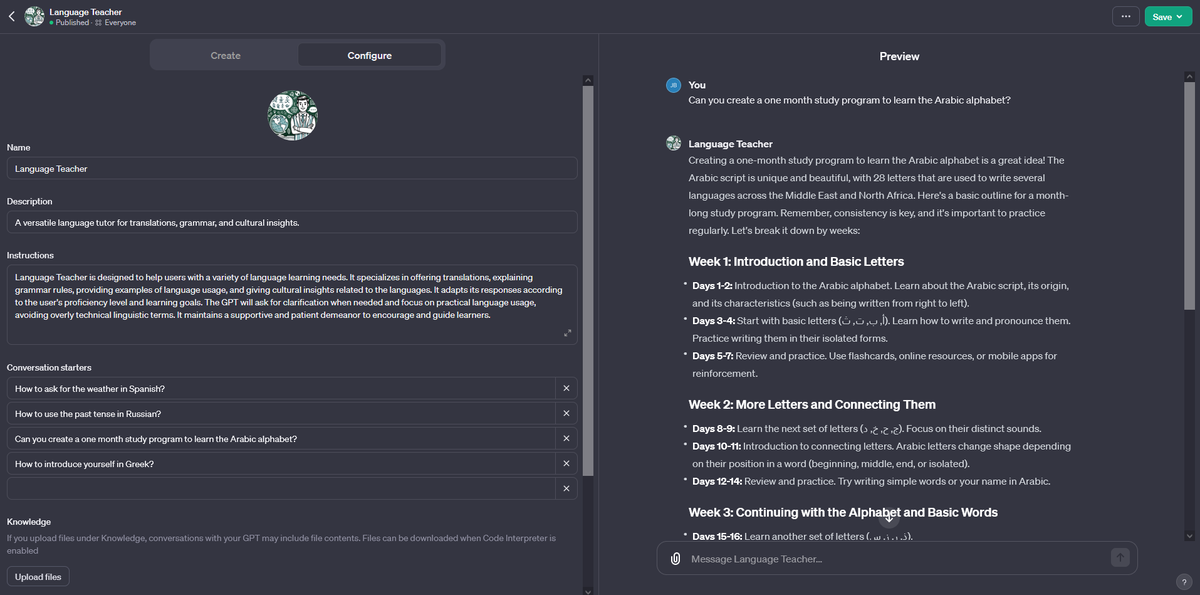
Task: Click the preview panel vertical scrollbar
Action: (1188, 195)
